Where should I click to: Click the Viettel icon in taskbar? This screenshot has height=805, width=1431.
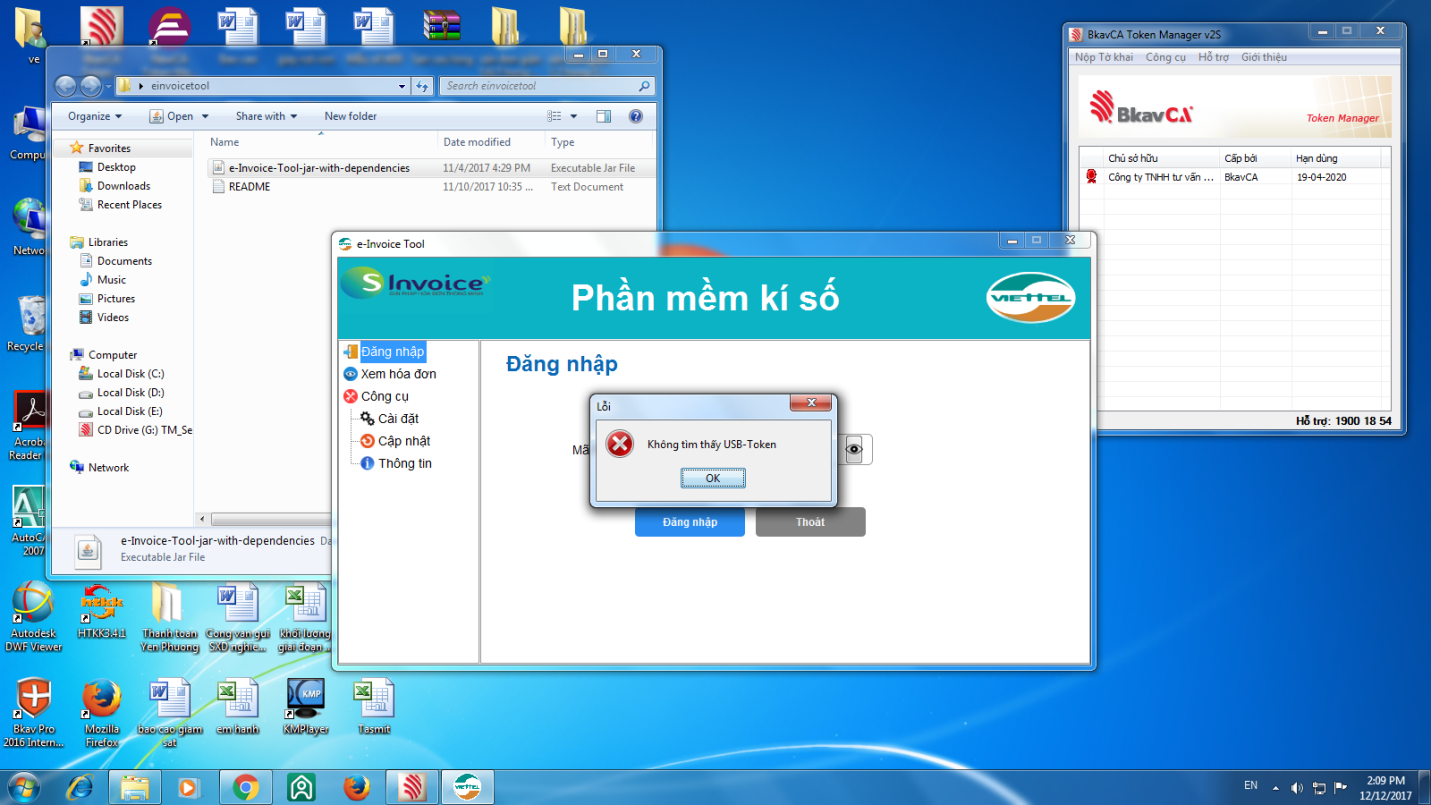click(467, 788)
